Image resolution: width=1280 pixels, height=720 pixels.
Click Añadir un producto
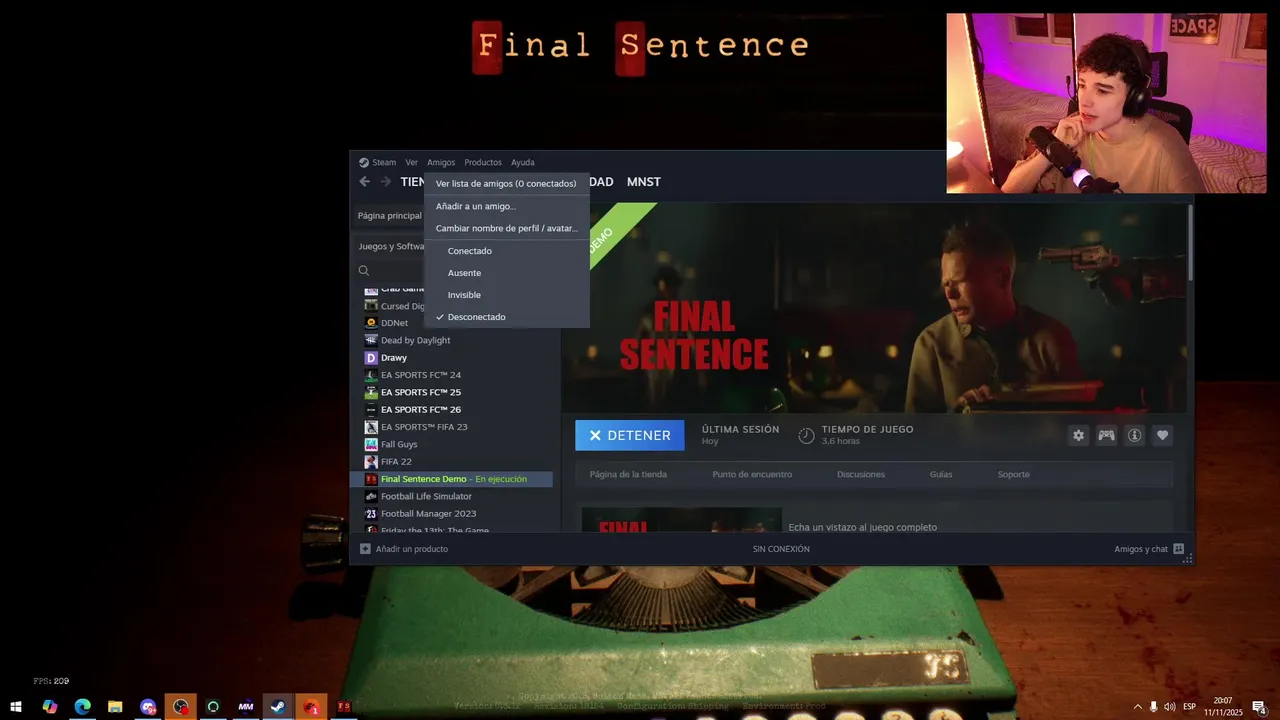coord(404,549)
